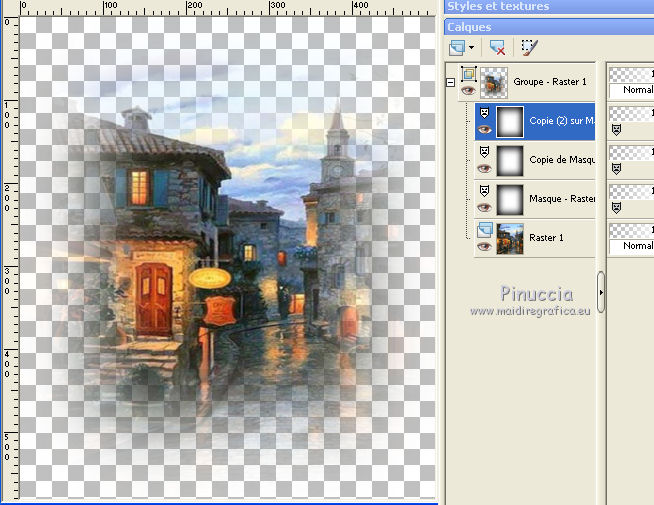Click the Copie de Masque thumbnail
Image resolution: width=654 pixels, height=505 pixels.
[x=510, y=161]
